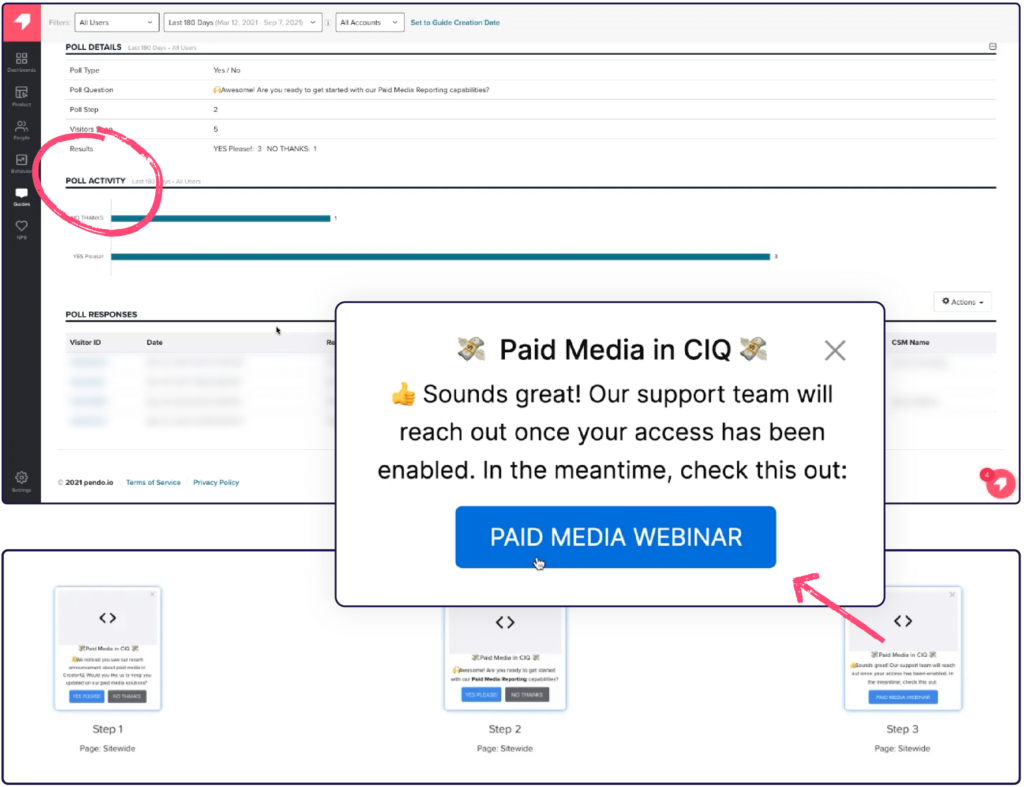
Task: Open the Last 180 Days date dropdown
Action: pos(242,22)
